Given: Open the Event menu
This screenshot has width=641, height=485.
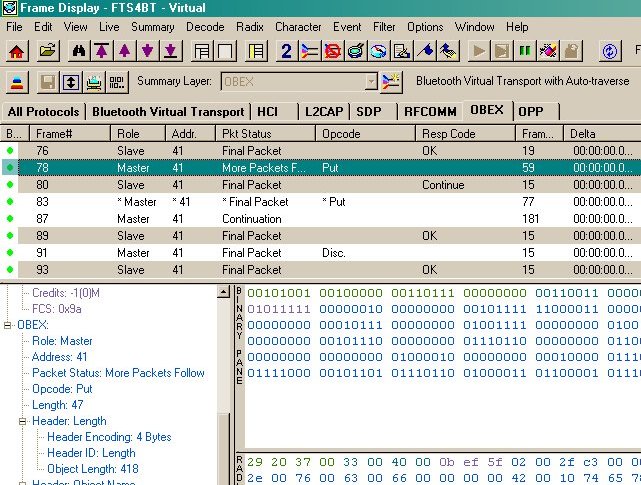Looking at the screenshot, I should [347, 27].
